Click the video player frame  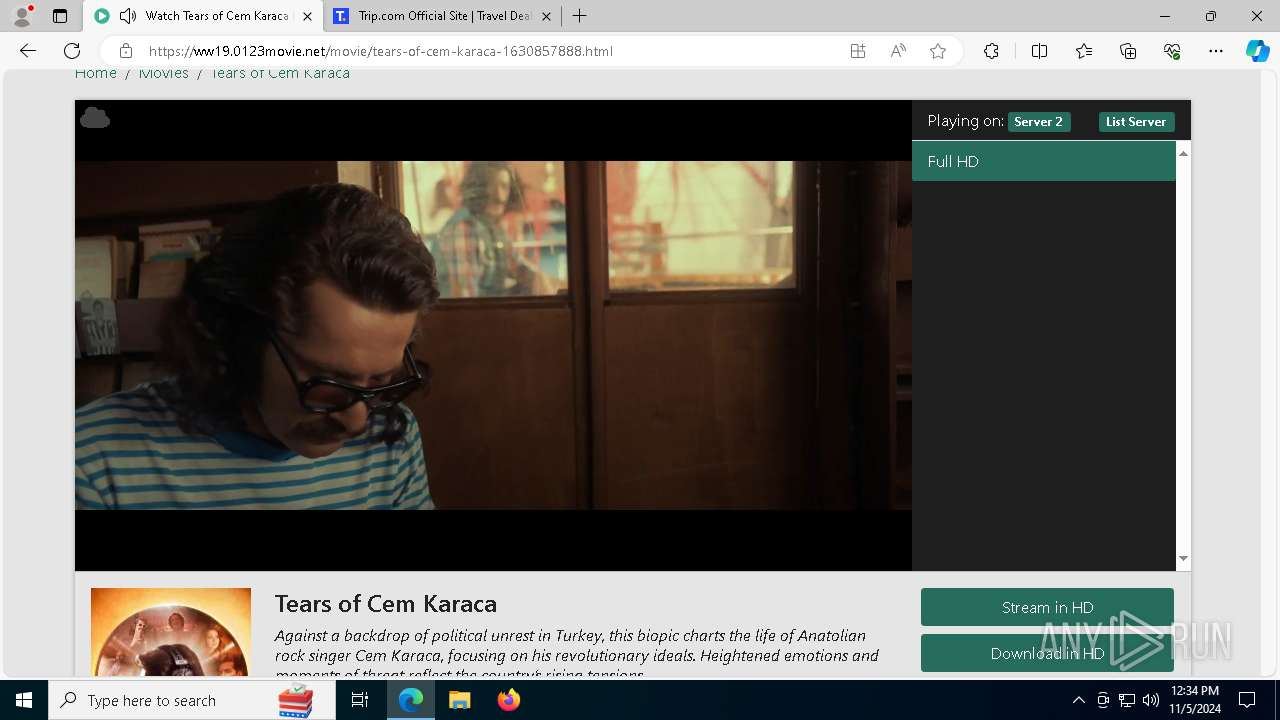pyautogui.click(x=493, y=335)
